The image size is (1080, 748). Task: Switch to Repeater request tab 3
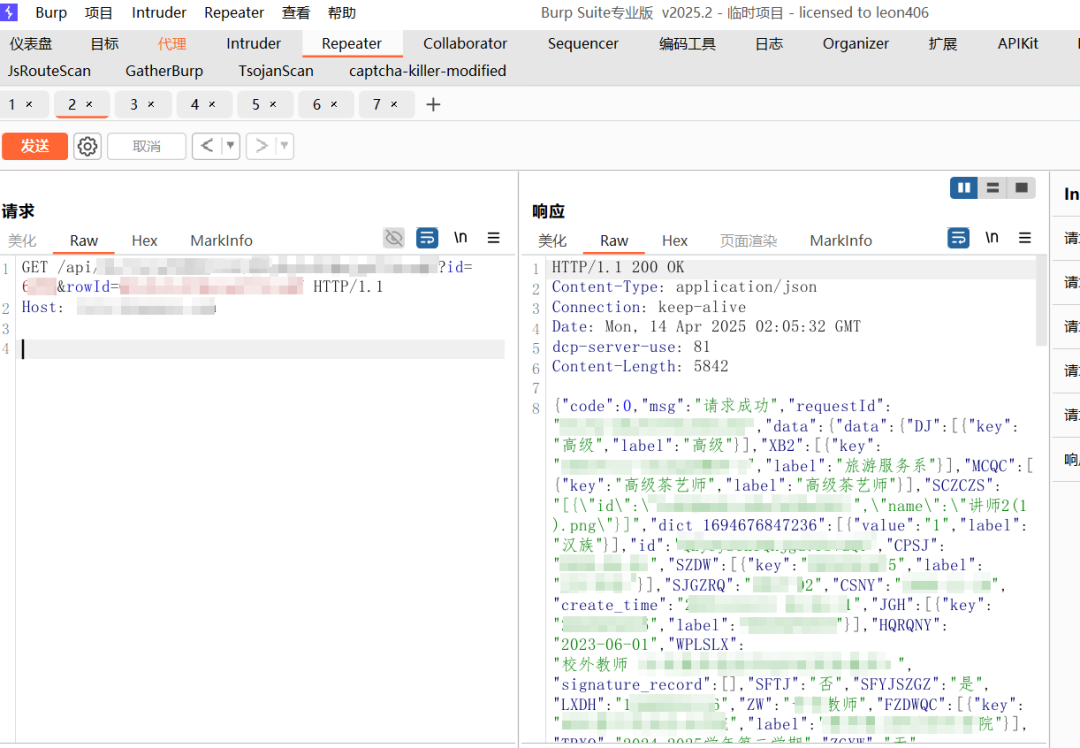click(134, 105)
